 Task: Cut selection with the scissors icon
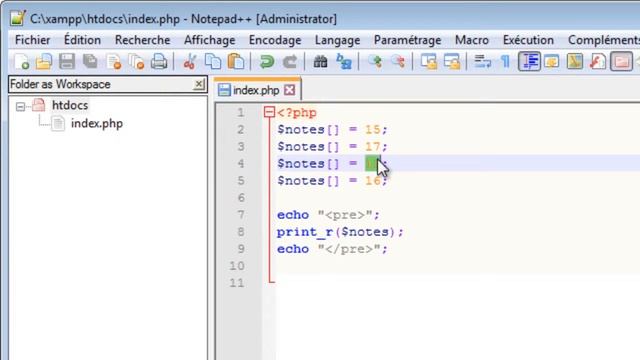tap(189, 62)
